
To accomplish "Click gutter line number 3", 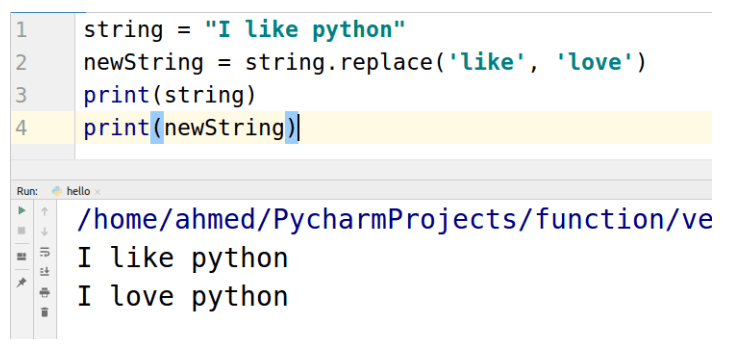I will tap(21, 95).
